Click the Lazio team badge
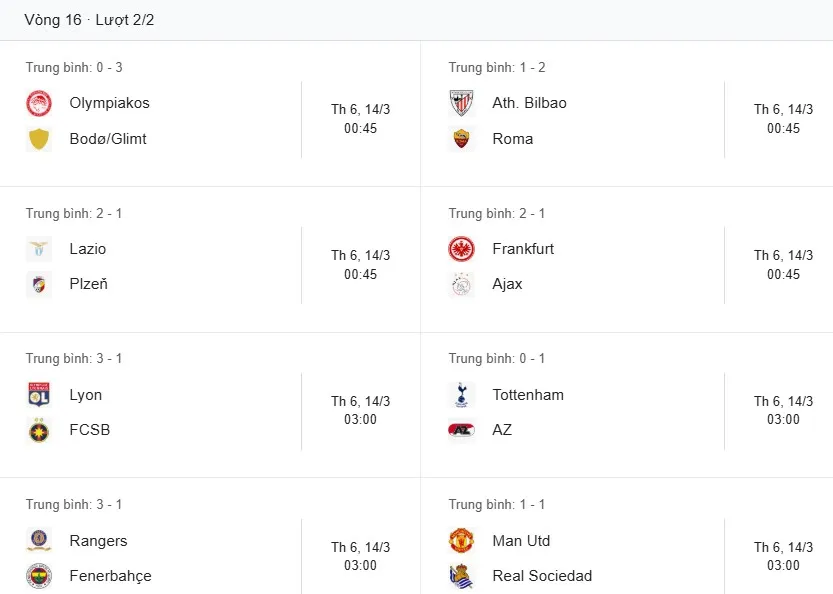 click(x=39, y=249)
